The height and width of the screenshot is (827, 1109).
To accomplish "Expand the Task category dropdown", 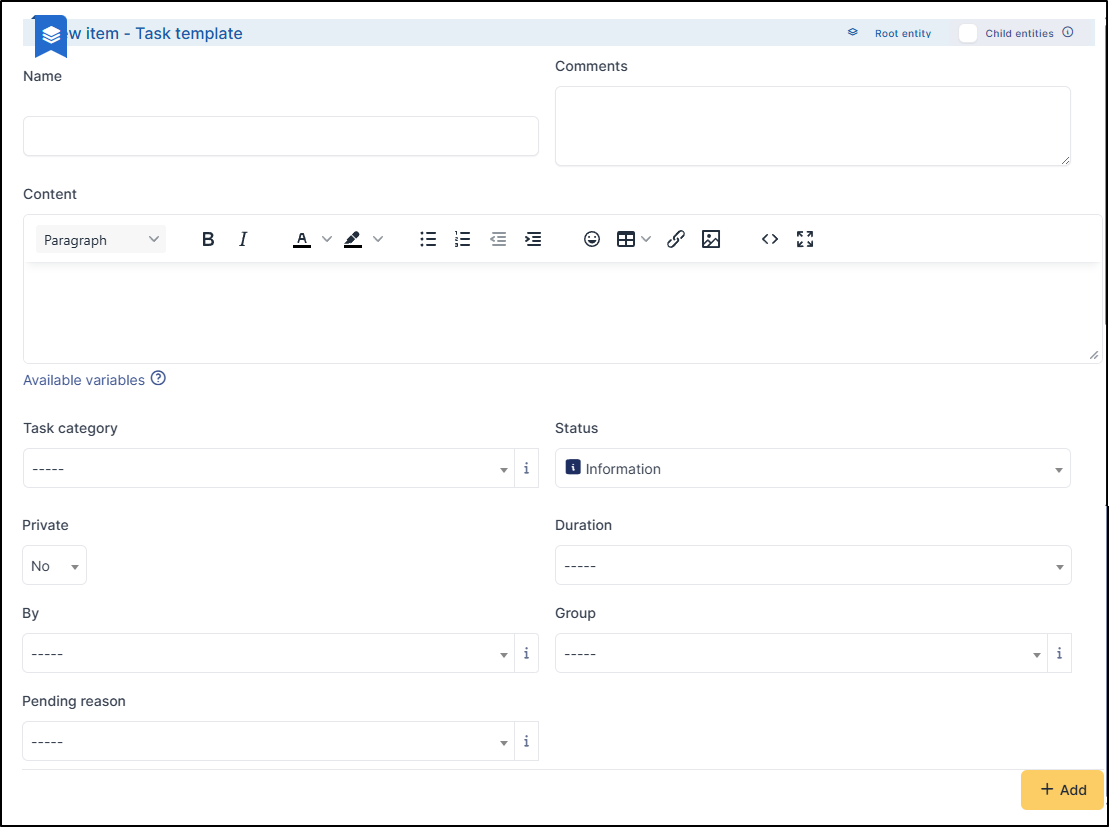I will [x=268, y=469].
